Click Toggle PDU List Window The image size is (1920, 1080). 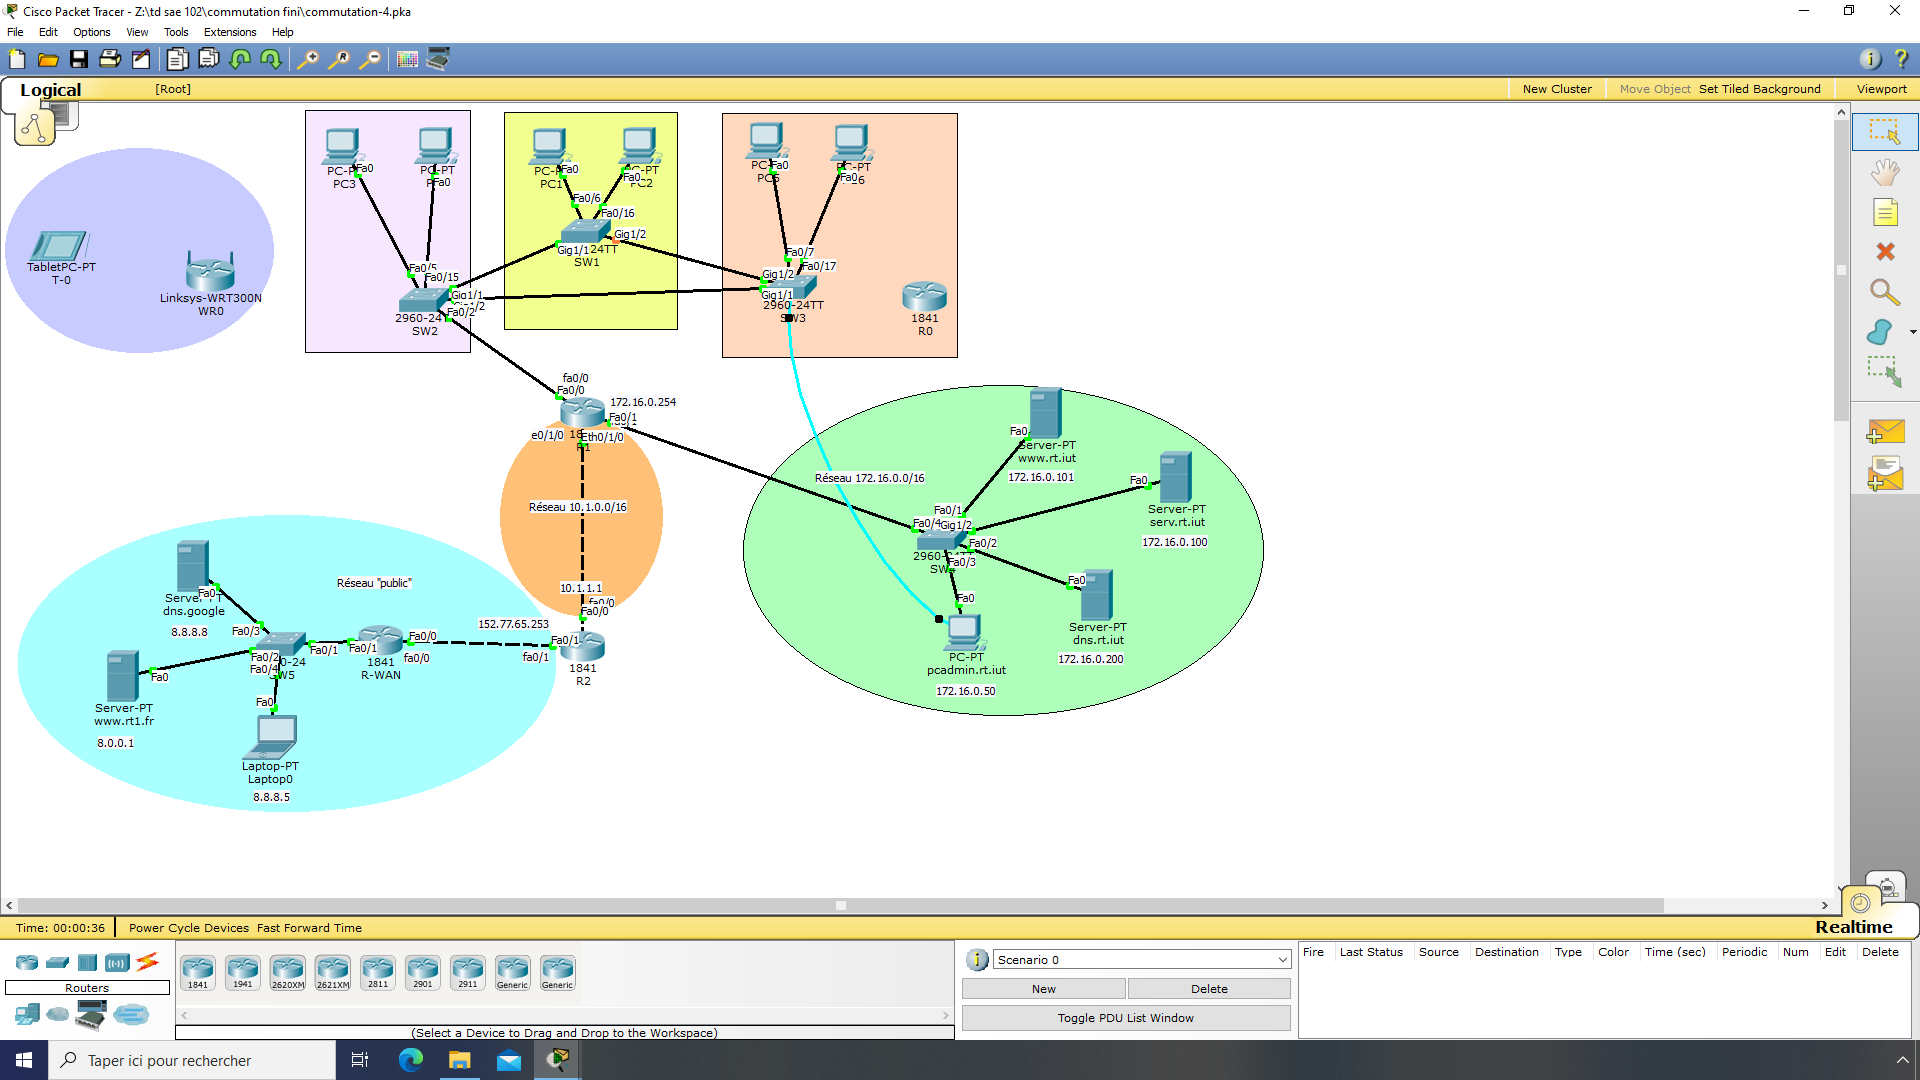coord(1126,1017)
